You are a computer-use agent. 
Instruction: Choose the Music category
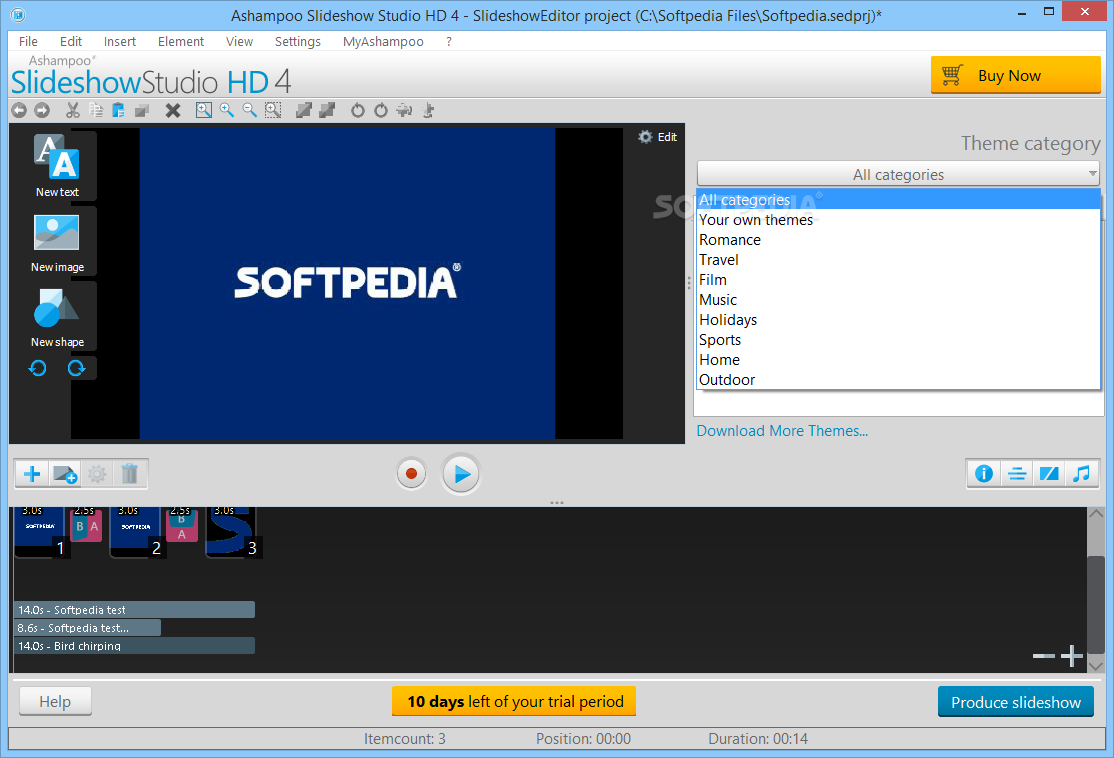point(898,300)
